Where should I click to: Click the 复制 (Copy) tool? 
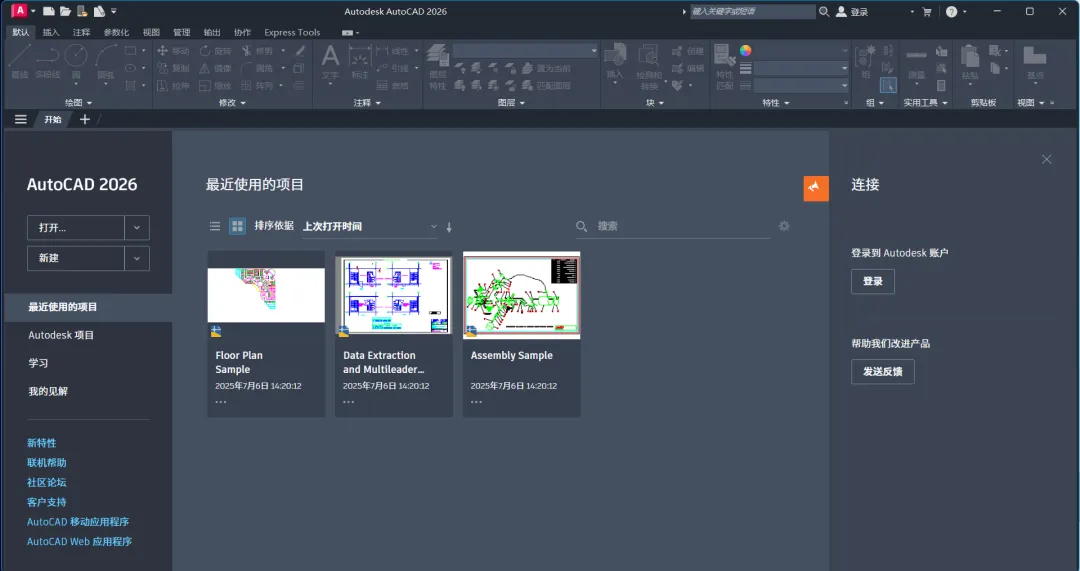tap(173, 68)
